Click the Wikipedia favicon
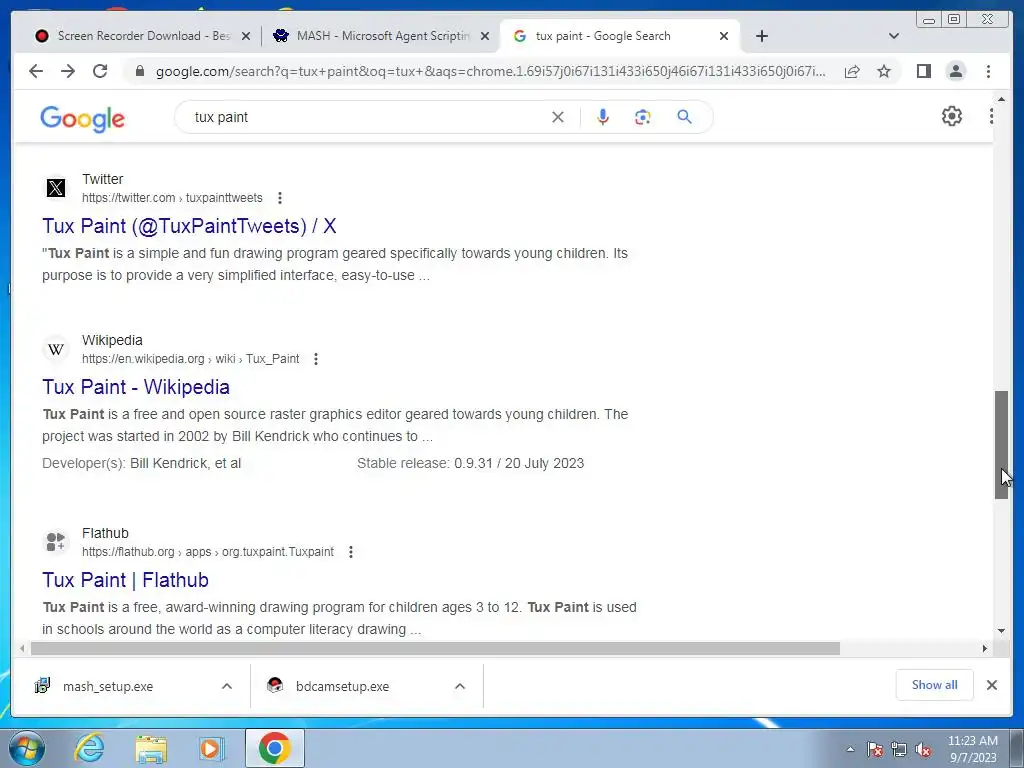 coord(56,349)
